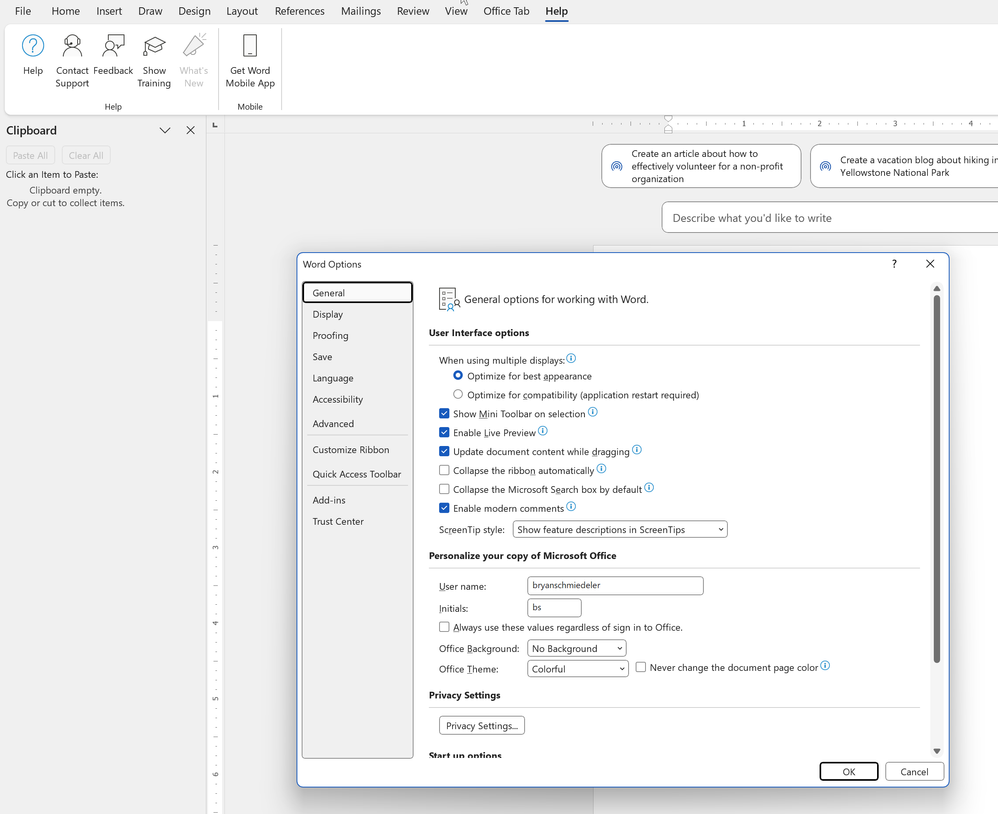This screenshot has width=998, height=814.
Task: Click the Feedback icon in Help ribbon
Action: (x=113, y=46)
